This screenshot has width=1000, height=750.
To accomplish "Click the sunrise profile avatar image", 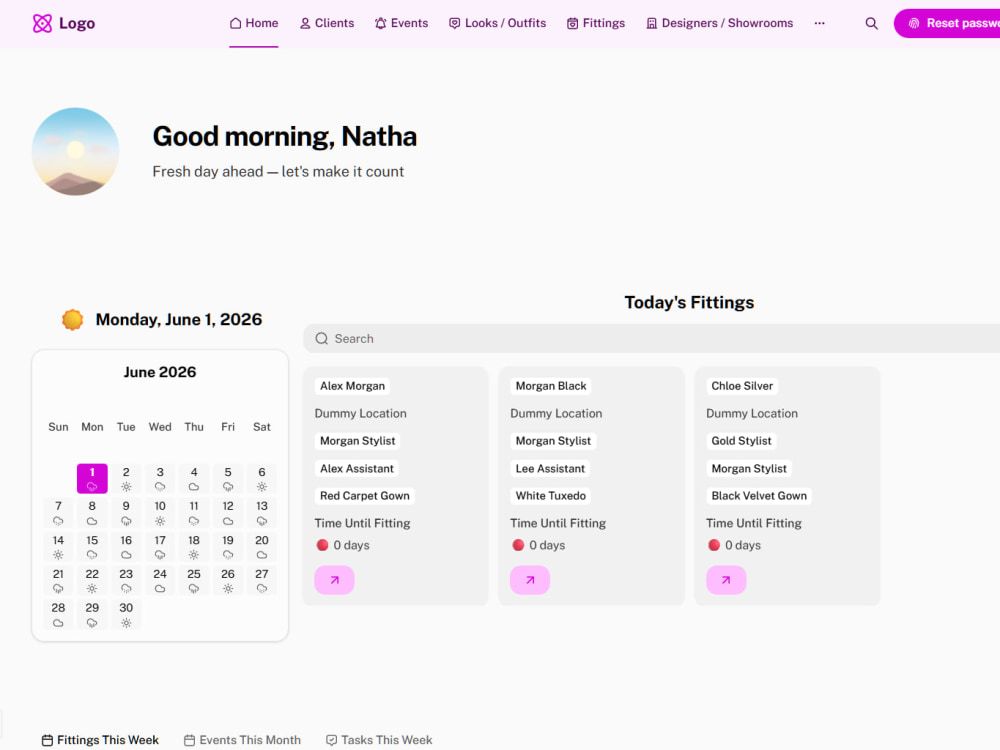I will point(75,151).
